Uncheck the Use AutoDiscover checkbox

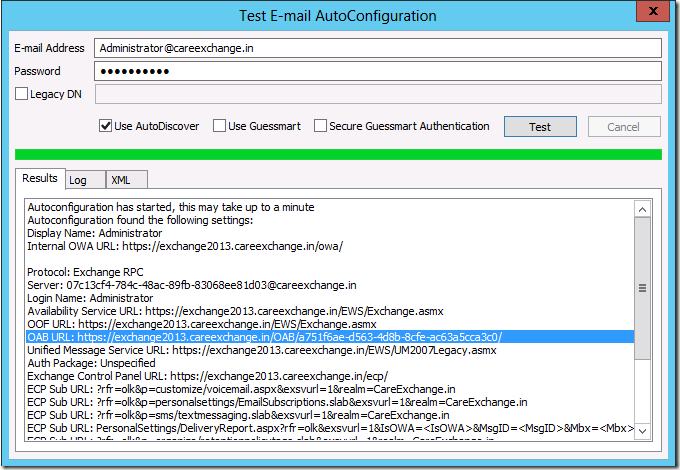pyautogui.click(x=105, y=126)
